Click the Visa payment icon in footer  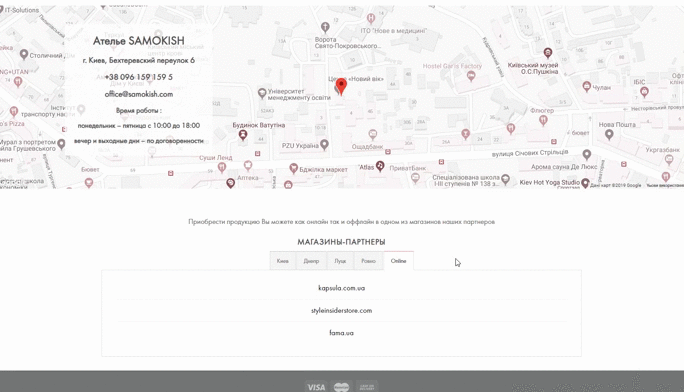click(316, 387)
